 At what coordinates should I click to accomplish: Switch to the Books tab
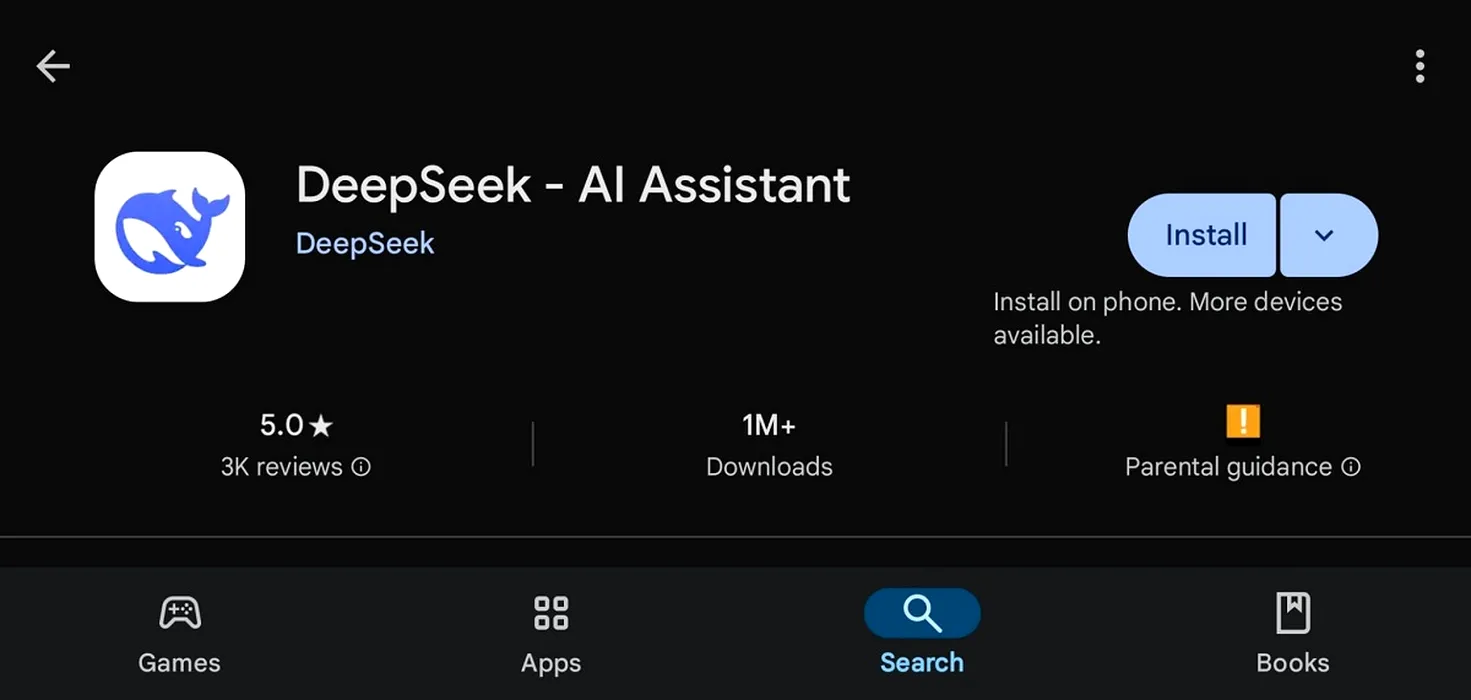click(x=1293, y=634)
